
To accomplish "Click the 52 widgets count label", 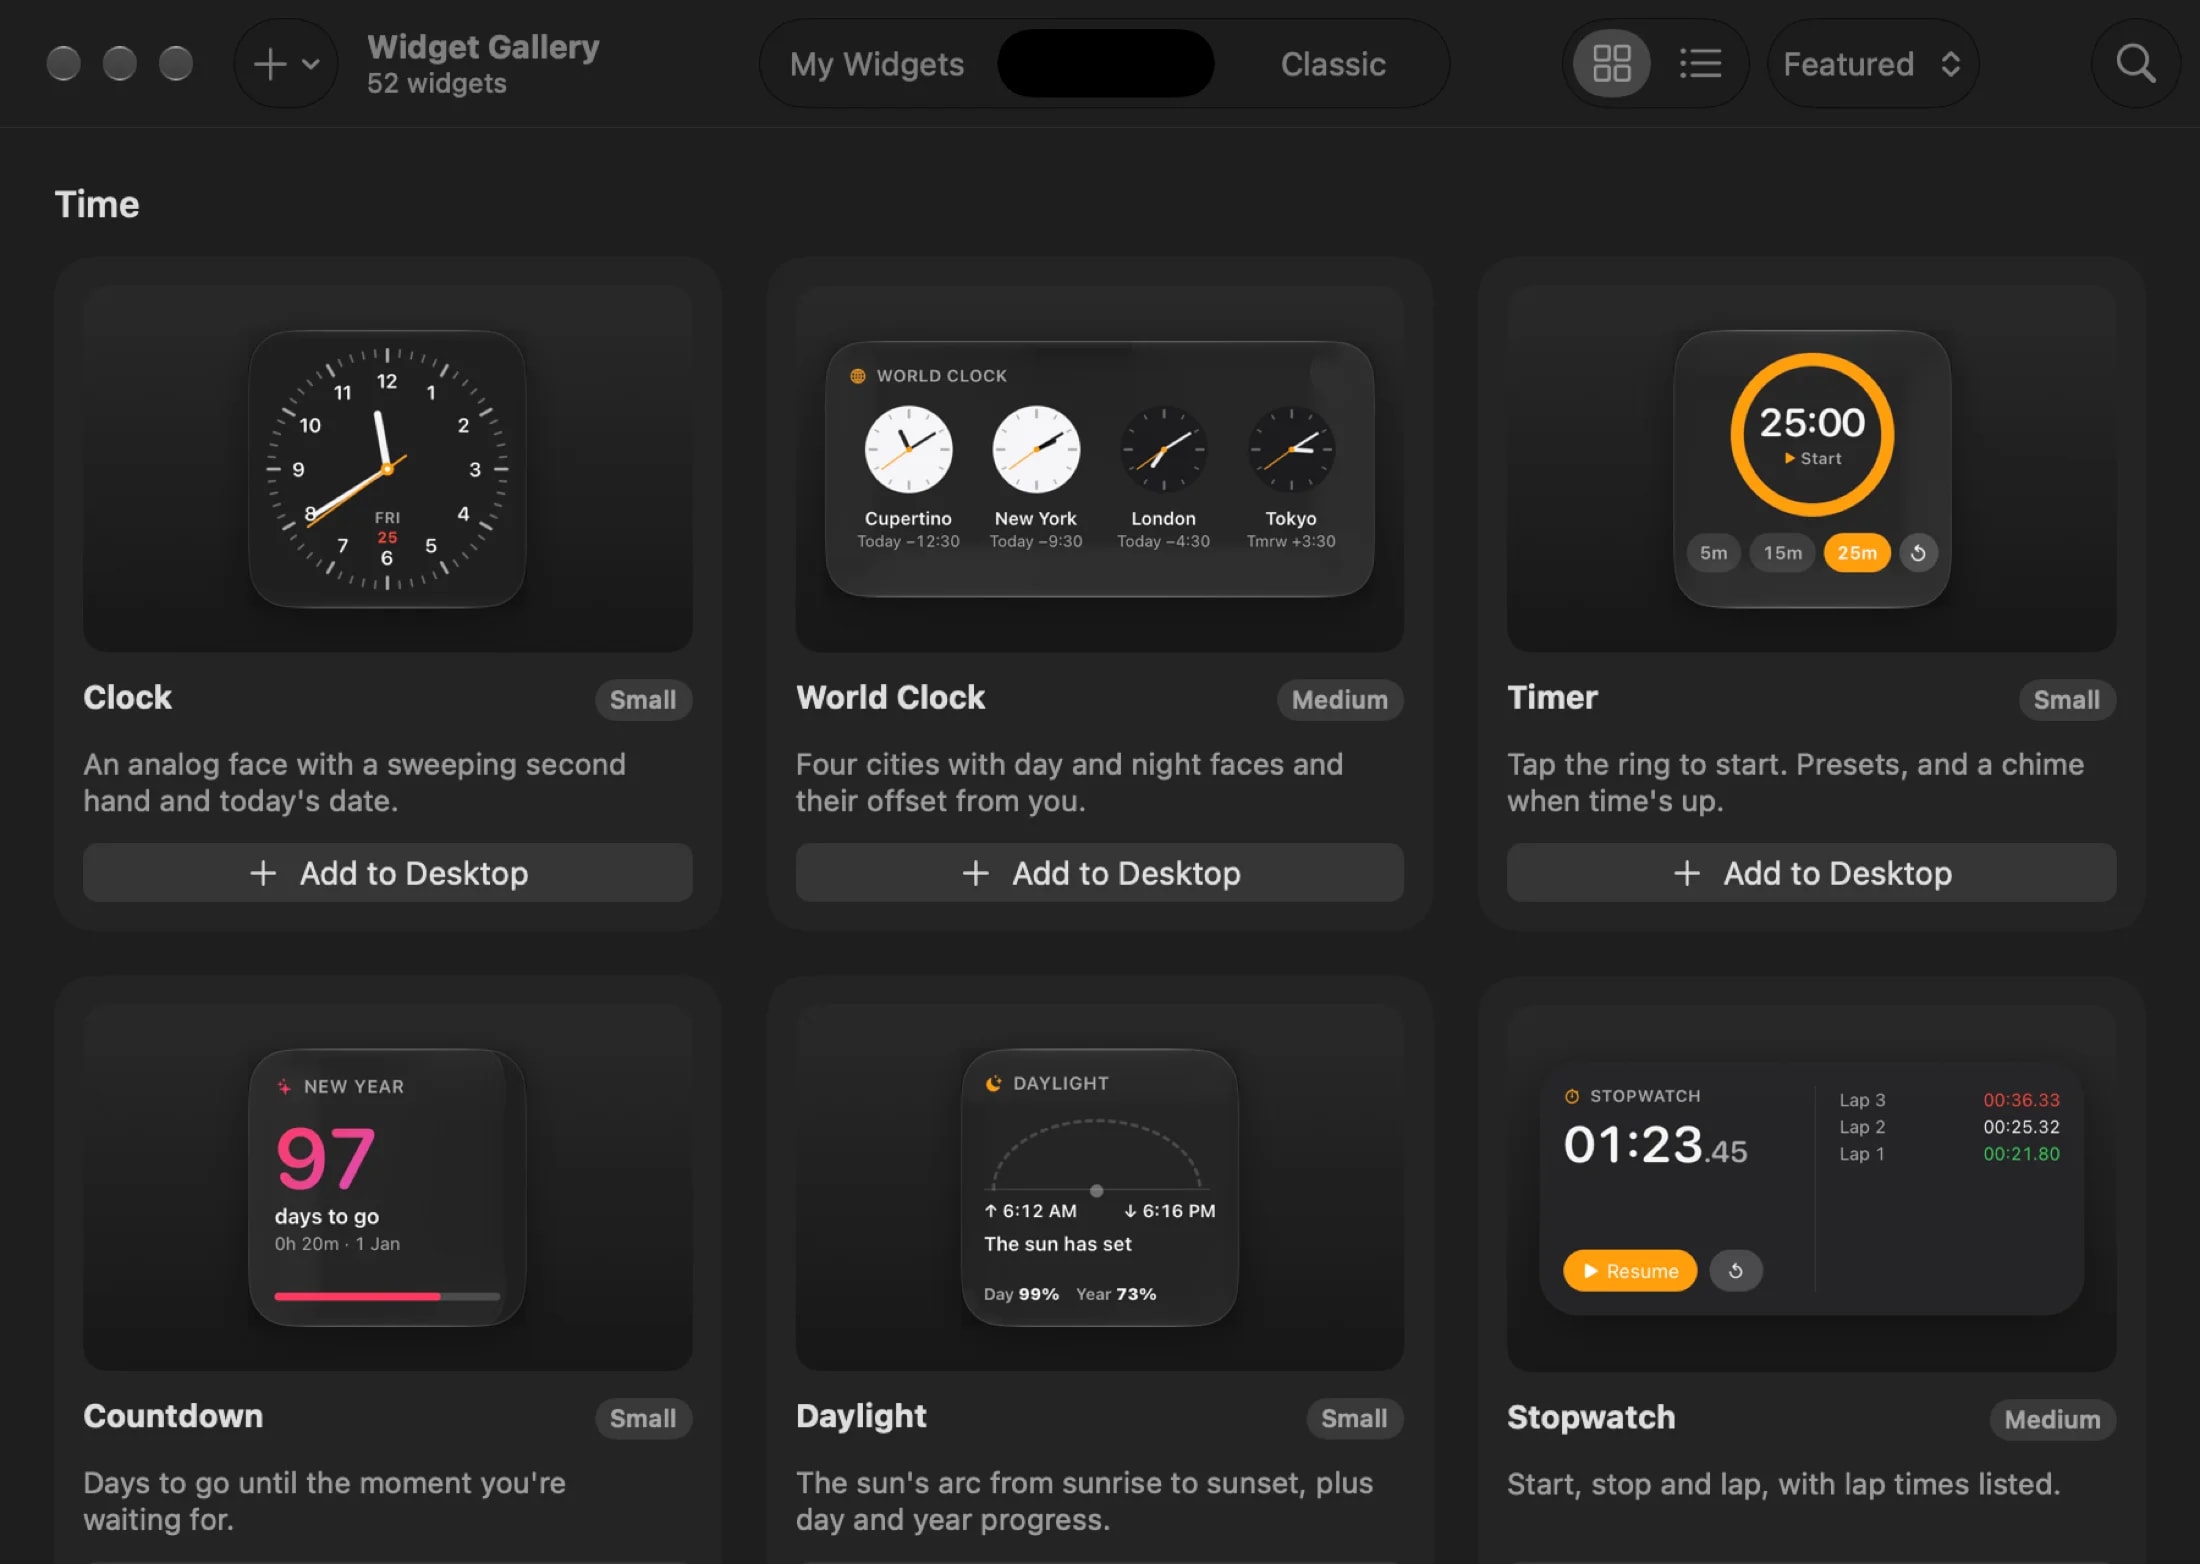I will [437, 84].
